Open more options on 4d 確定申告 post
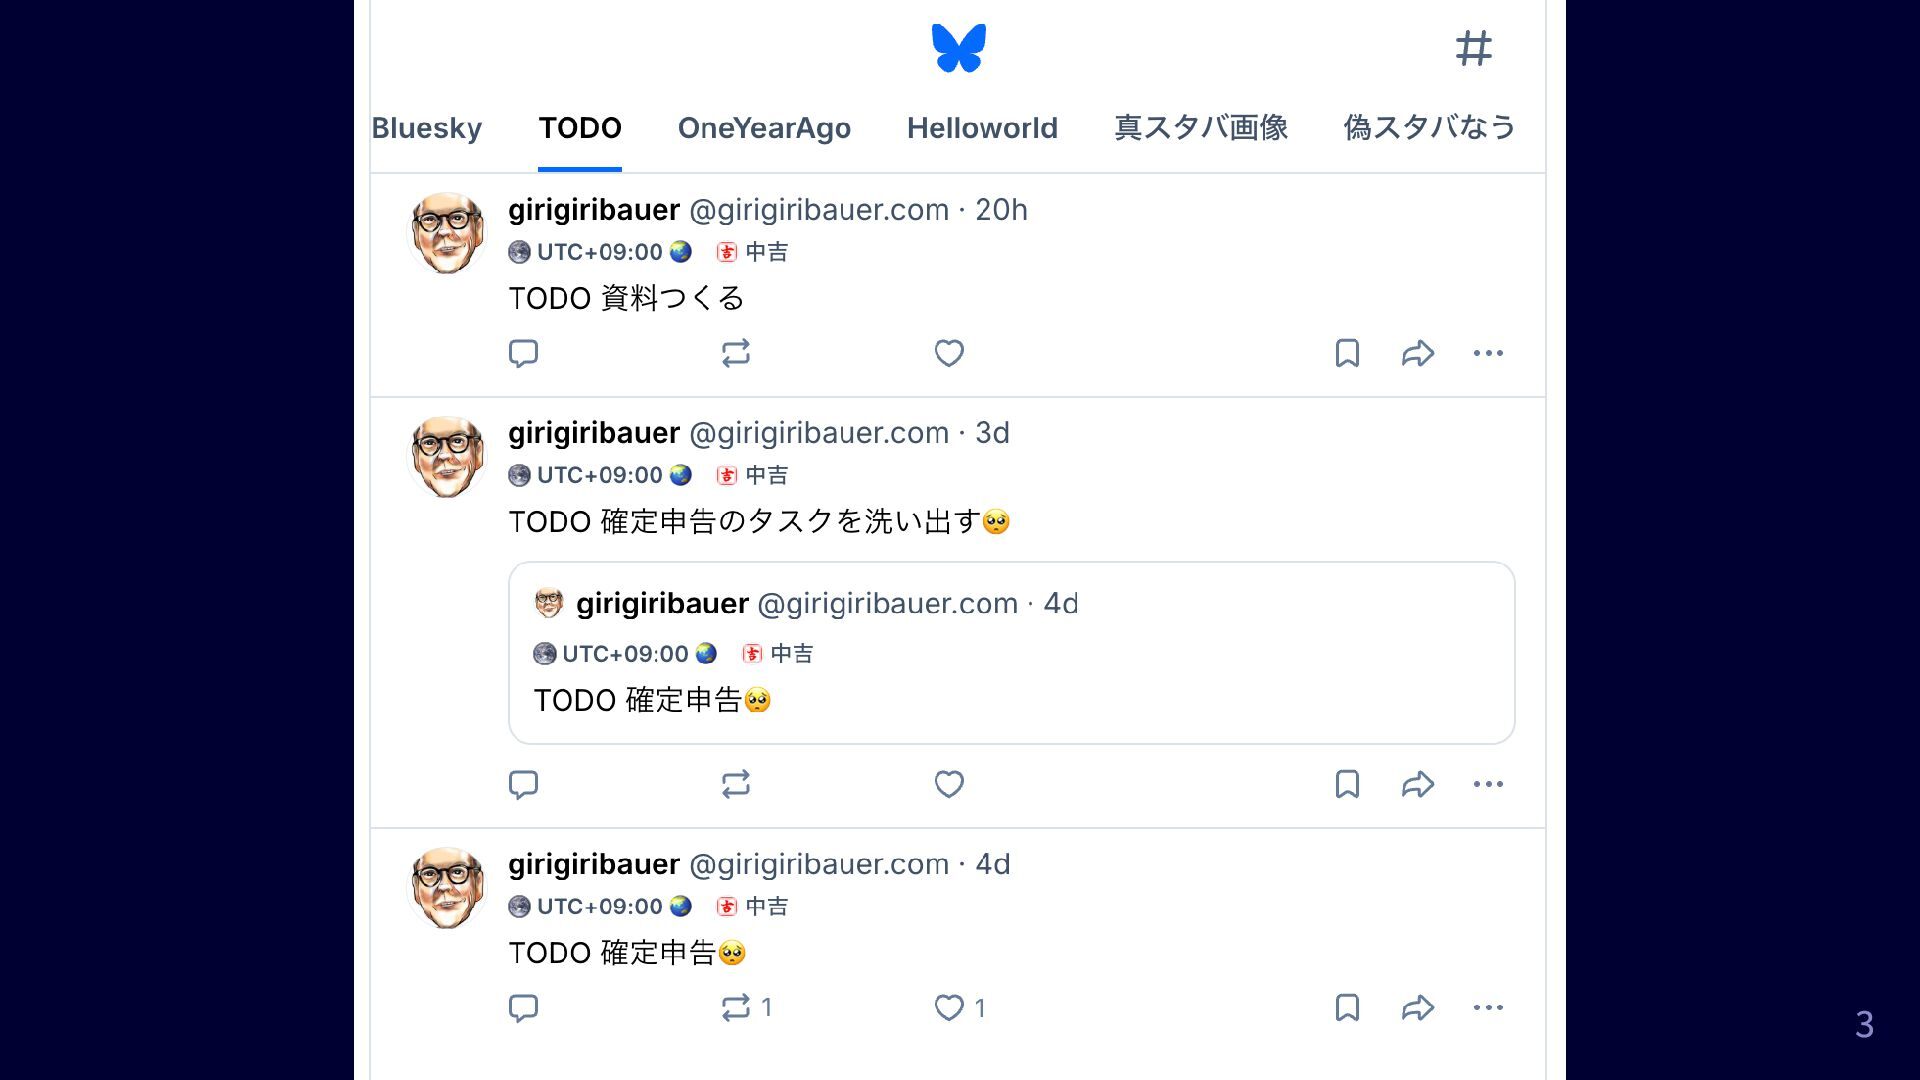Image resolution: width=1920 pixels, height=1080 pixels. [x=1488, y=1007]
